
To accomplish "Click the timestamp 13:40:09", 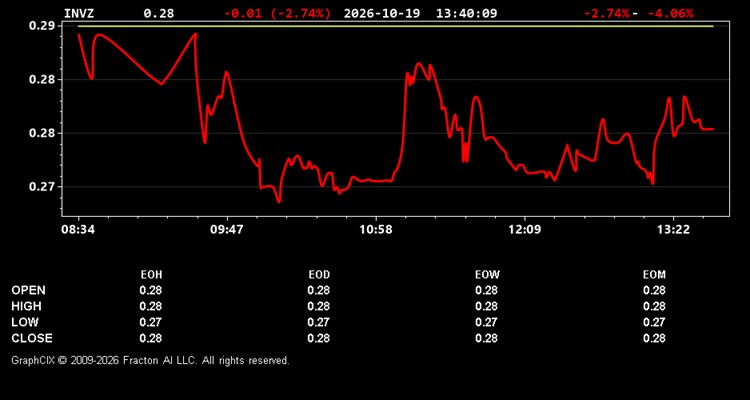I will tap(466, 13).
